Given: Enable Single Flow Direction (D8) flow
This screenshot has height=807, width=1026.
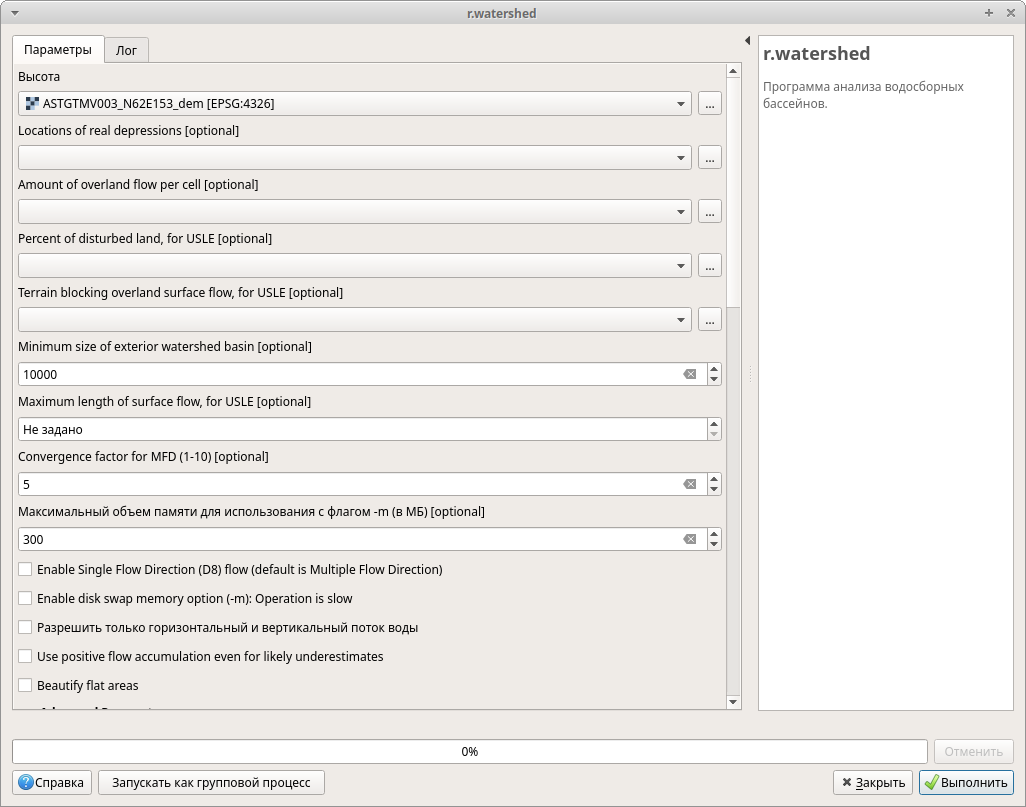Looking at the screenshot, I should point(25,570).
